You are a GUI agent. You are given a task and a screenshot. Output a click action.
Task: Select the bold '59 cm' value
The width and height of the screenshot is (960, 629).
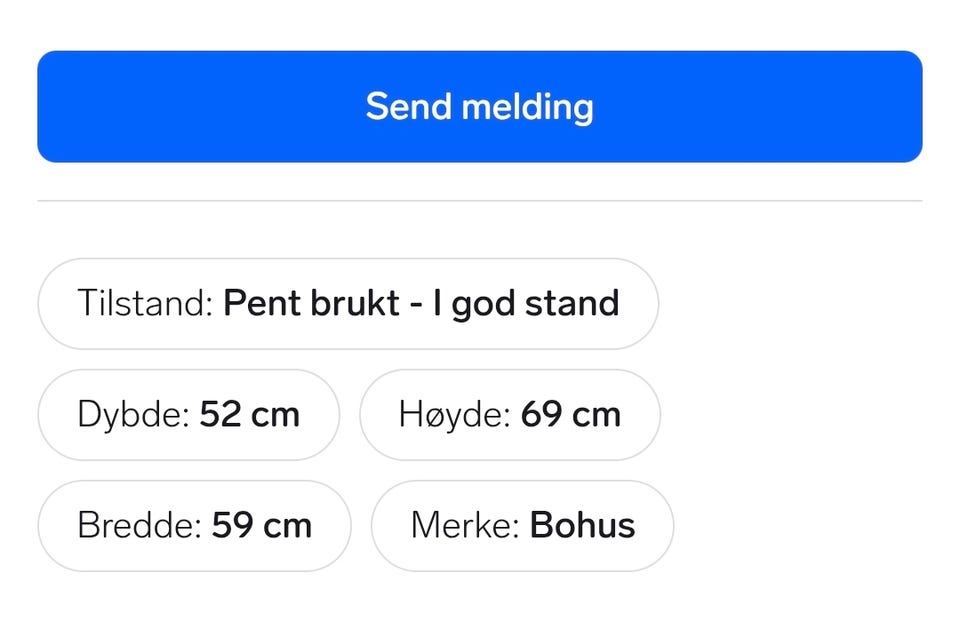click(262, 525)
